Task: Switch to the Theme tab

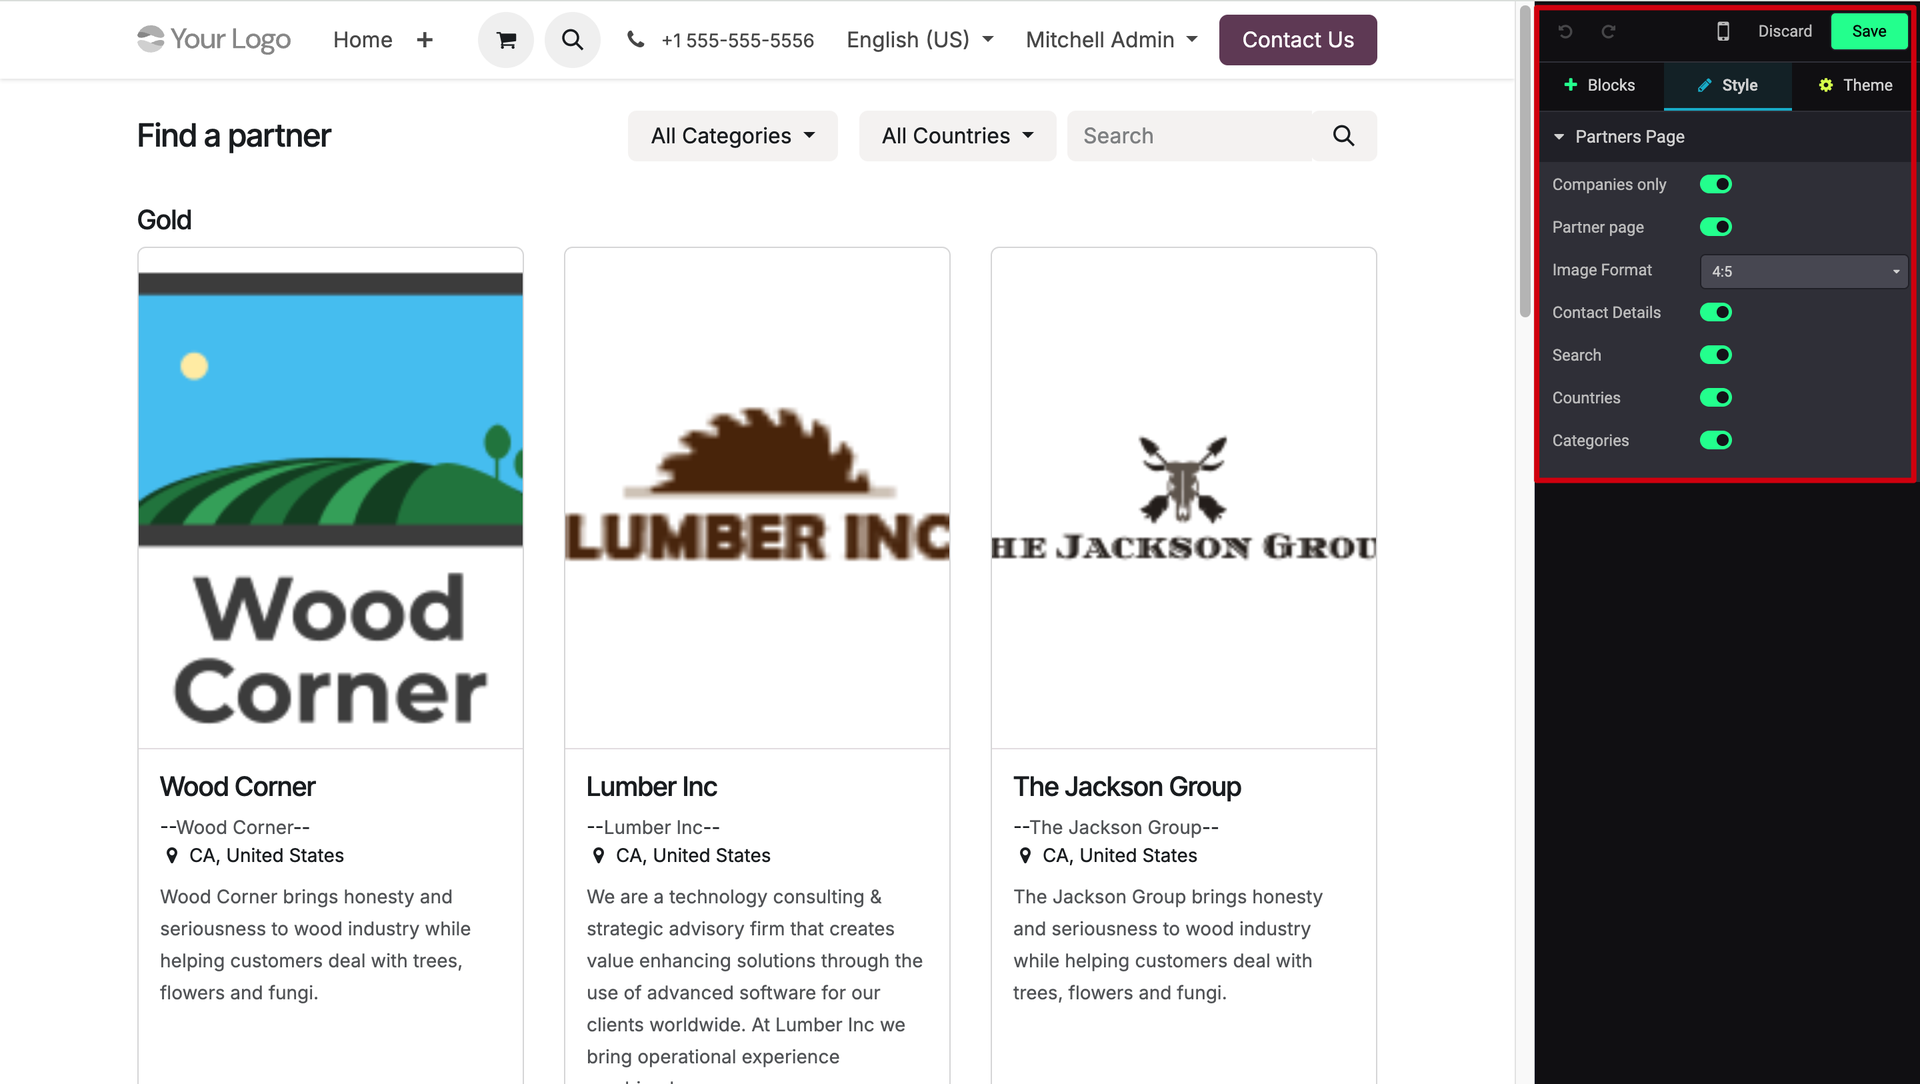Action: coord(1854,86)
